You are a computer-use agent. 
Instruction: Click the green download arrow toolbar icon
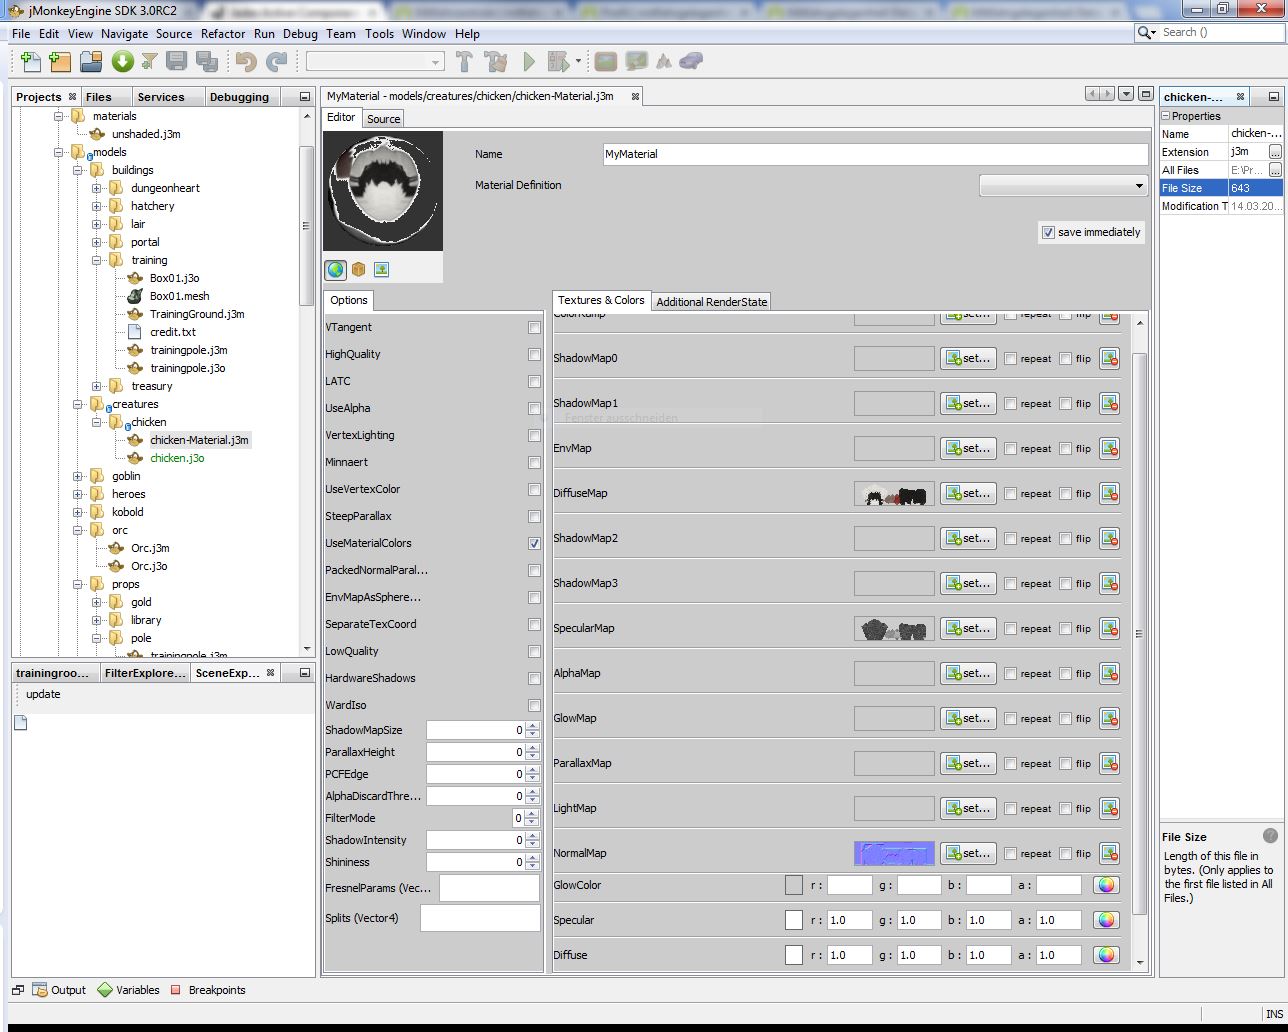[x=122, y=62]
